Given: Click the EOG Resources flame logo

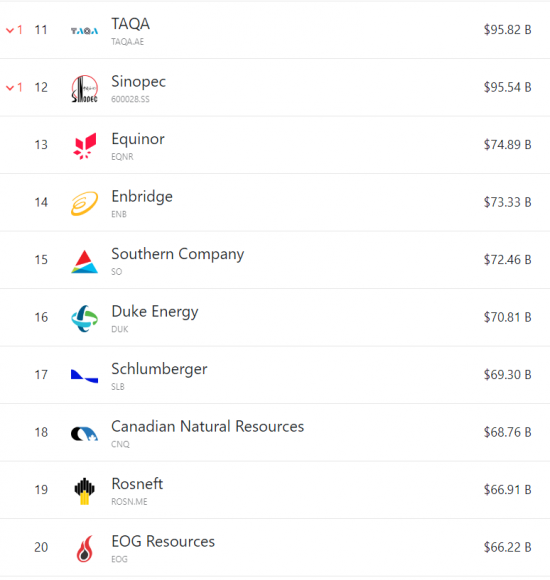Looking at the screenshot, I should [85, 549].
